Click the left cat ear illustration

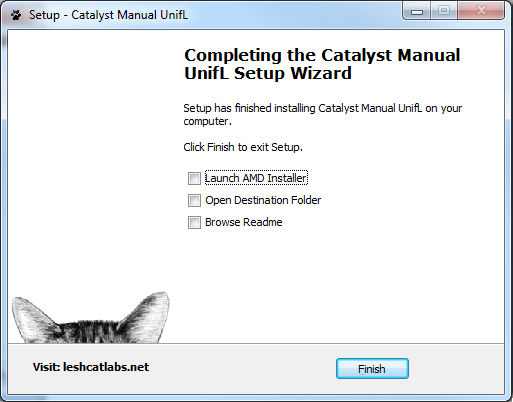(33, 318)
